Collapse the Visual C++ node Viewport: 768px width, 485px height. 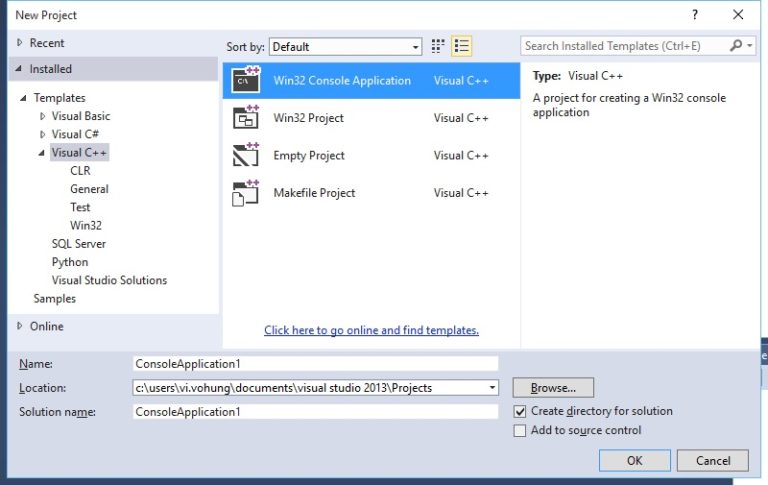41,152
